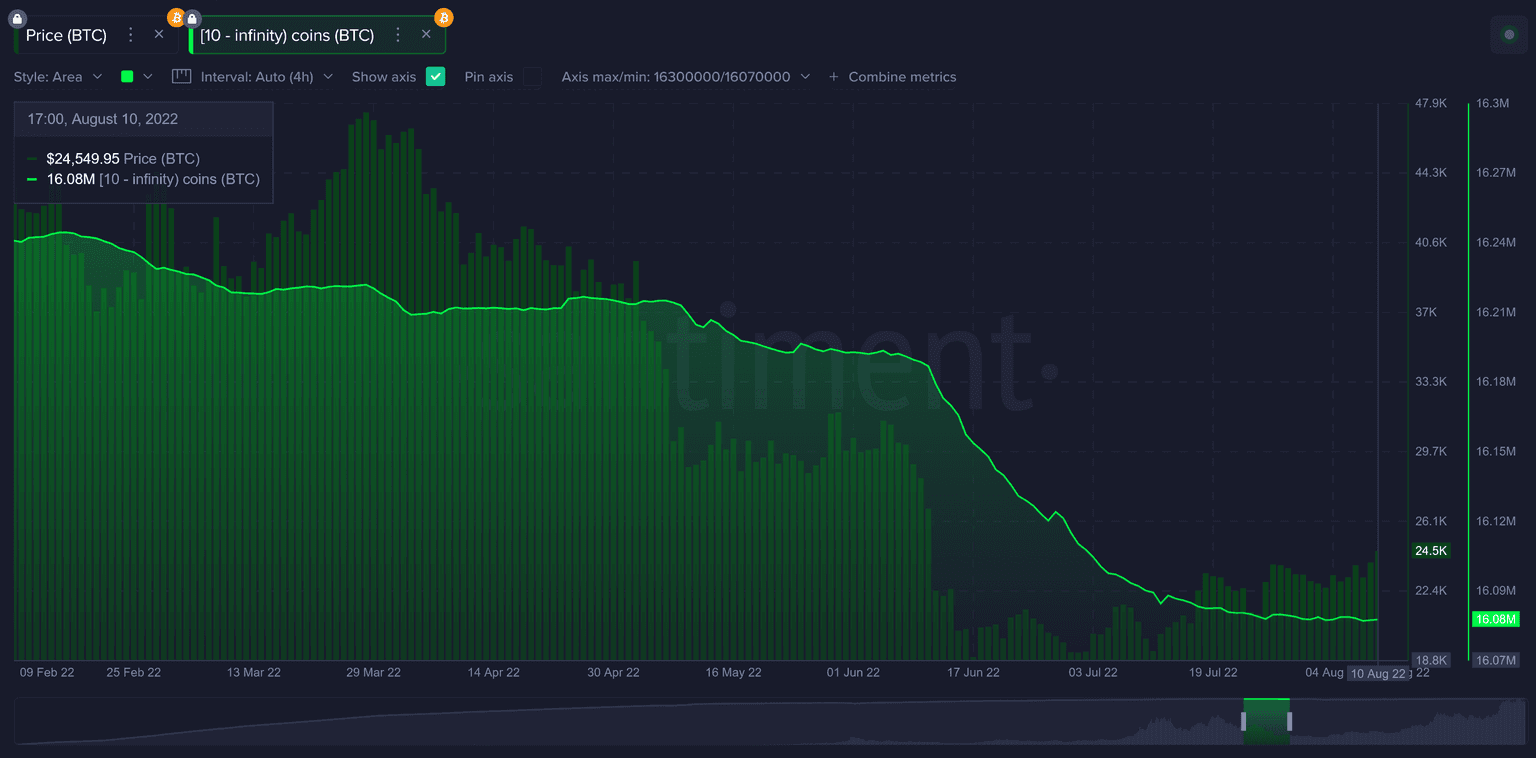Expand the Style: Area dropdown
Screen dimensions: 1536x758
pos(58,77)
